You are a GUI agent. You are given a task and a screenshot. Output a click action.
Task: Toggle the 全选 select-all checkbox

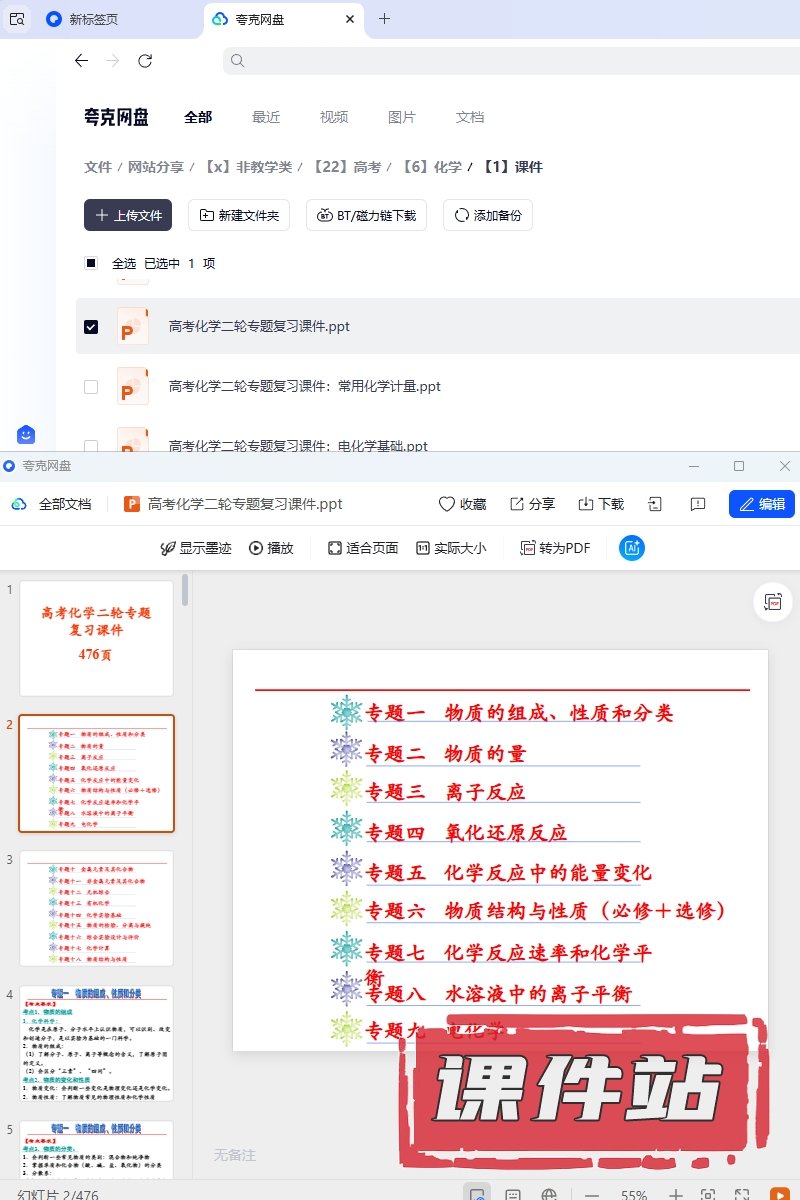click(x=91, y=263)
